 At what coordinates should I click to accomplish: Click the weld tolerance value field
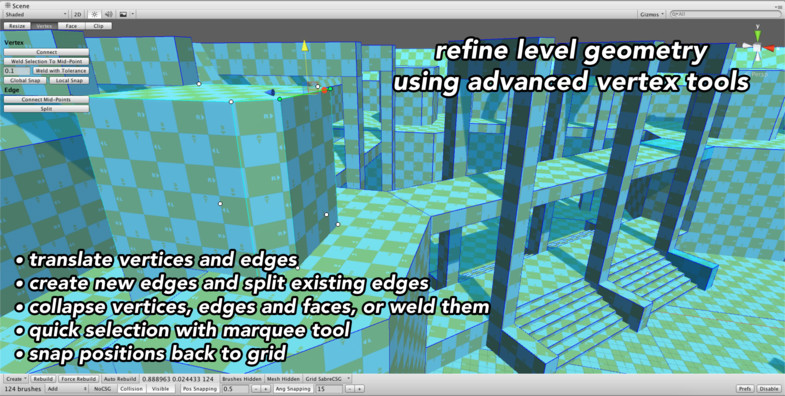pyautogui.click(x=17, y=71)
